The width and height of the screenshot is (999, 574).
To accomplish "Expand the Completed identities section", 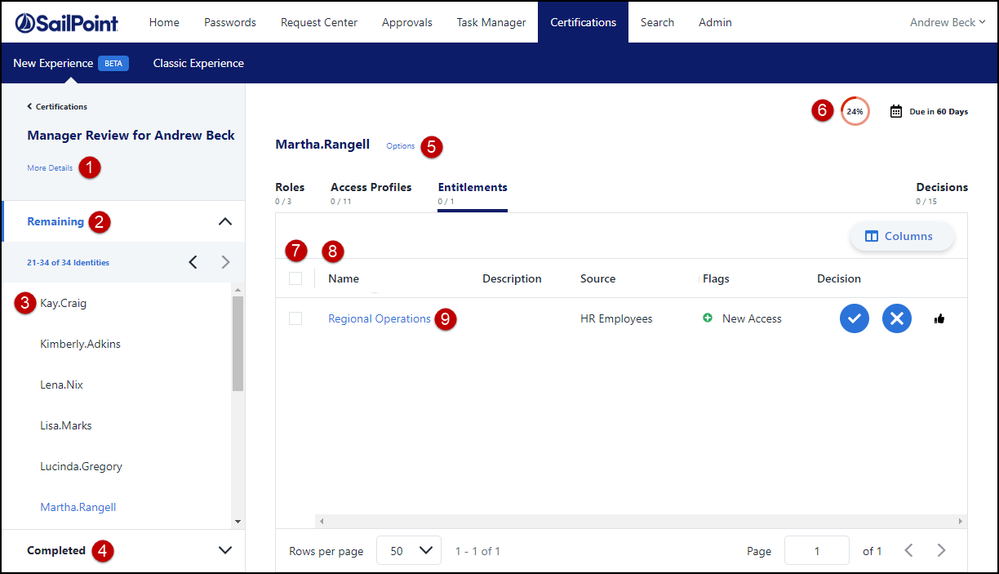I will click(225, 550).
